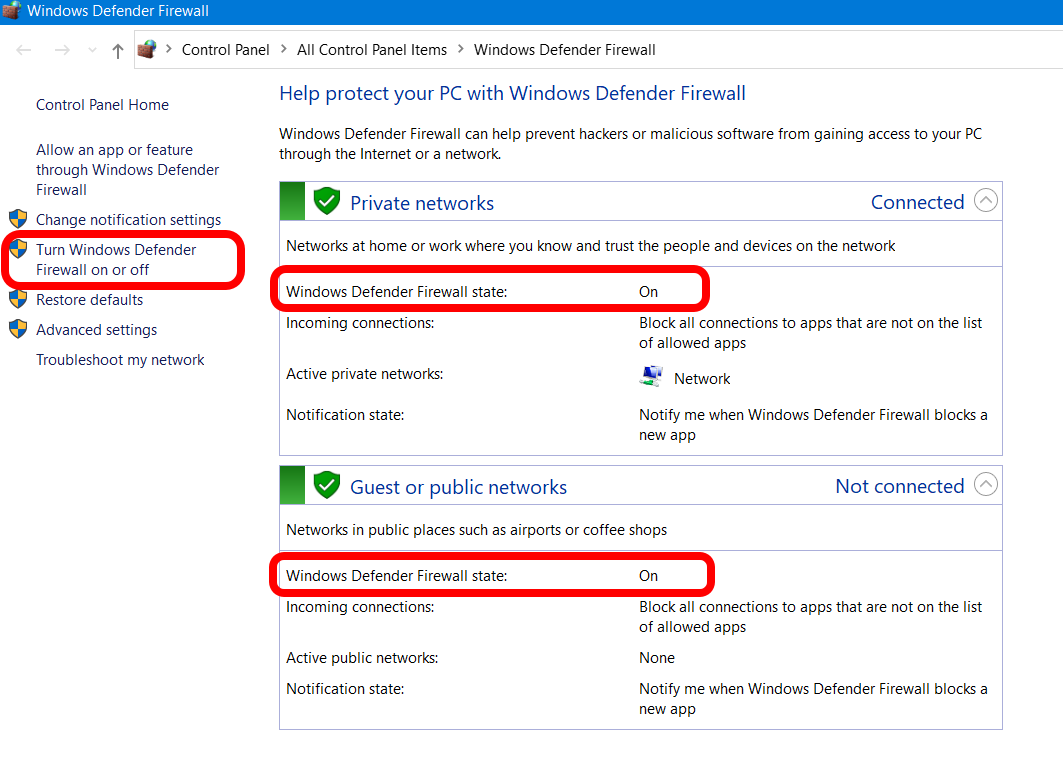Click the green shield beside Private networks
1063x768 pixels.
326,202
